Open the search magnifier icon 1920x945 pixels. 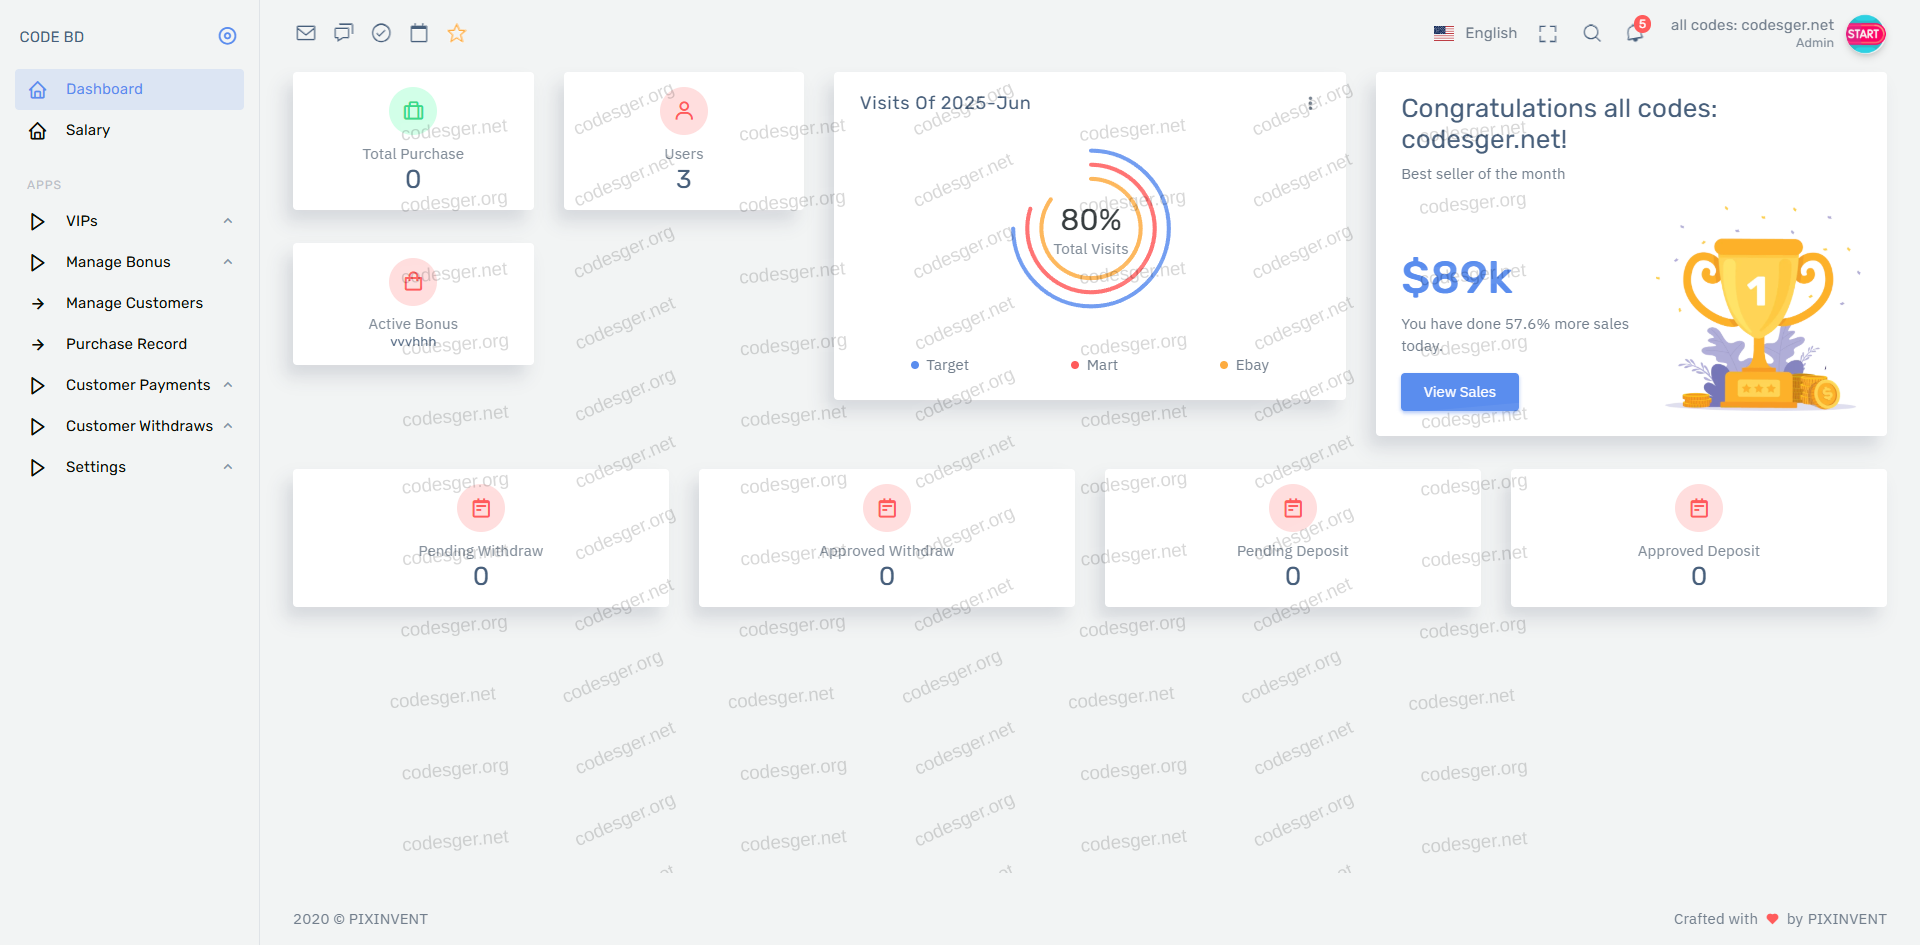tap(1592, 34)
